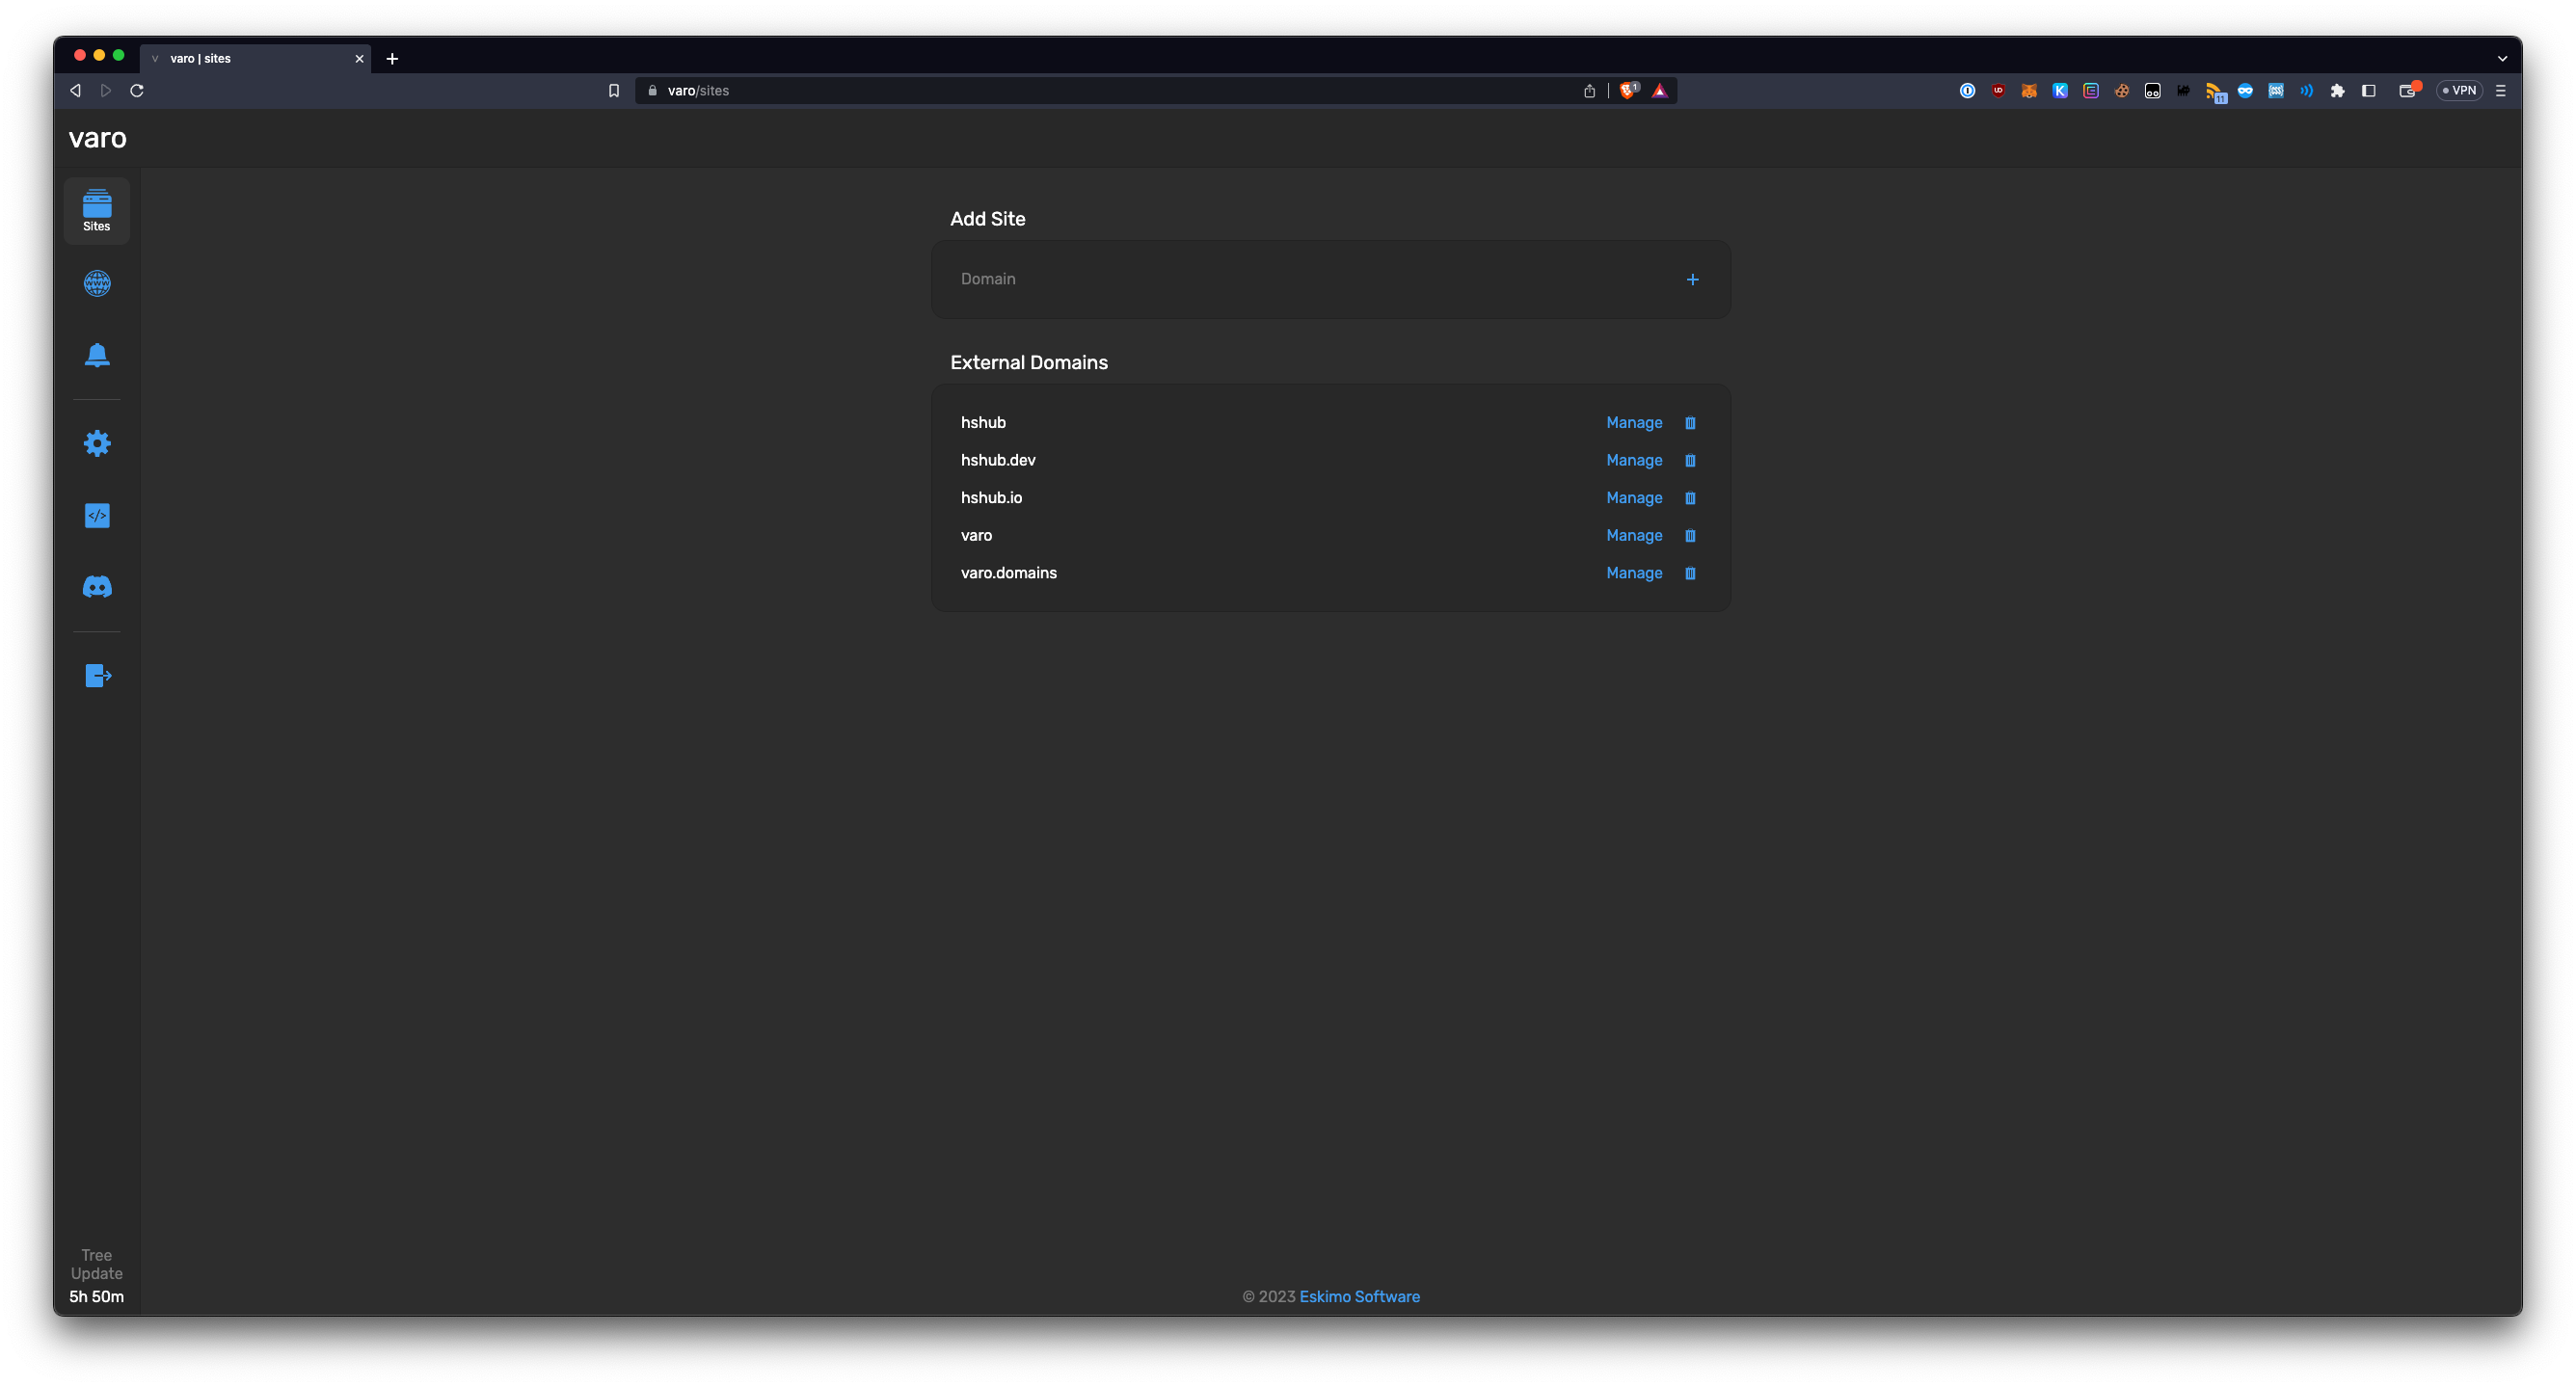Click the '5h 50m' tree update timer

tap(97, 1296)
